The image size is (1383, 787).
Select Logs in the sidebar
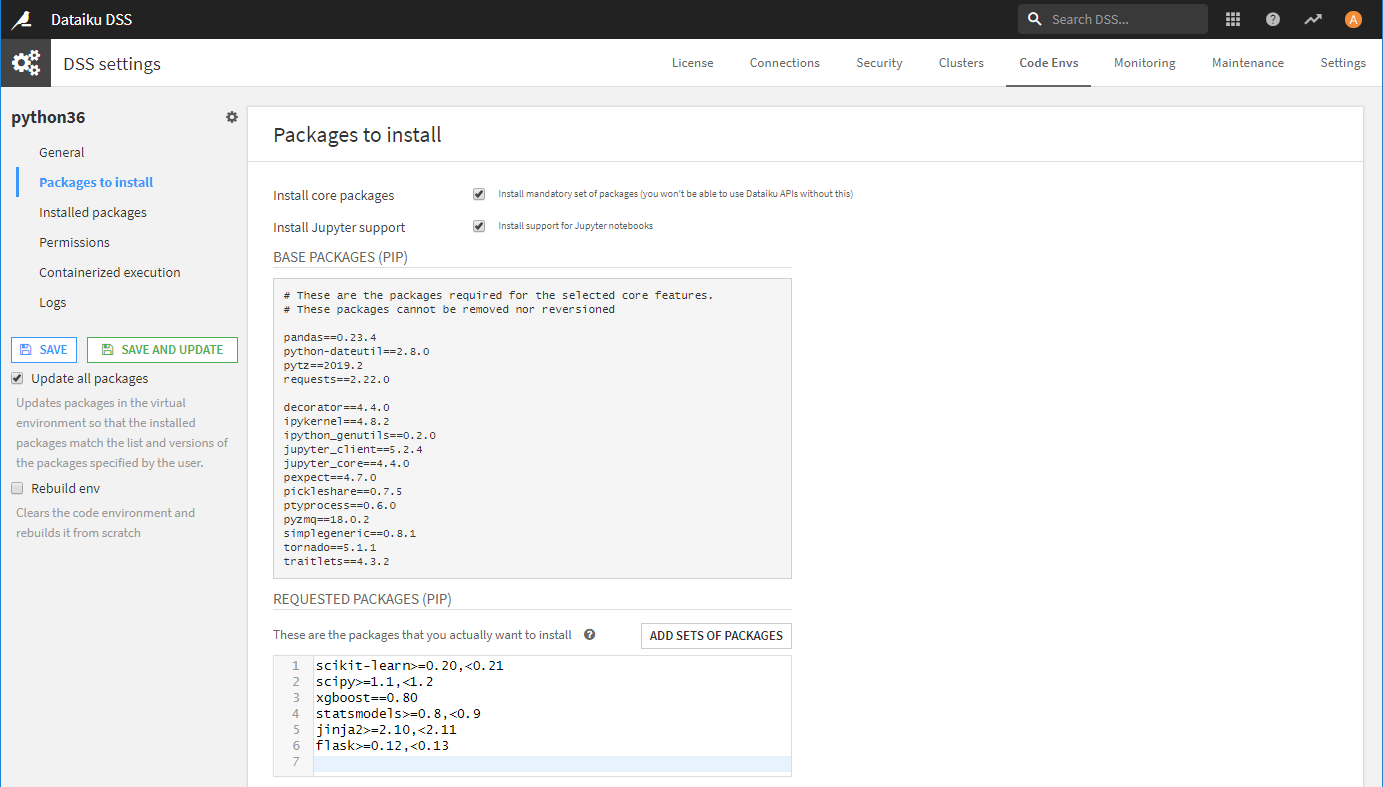coord(53,302)
